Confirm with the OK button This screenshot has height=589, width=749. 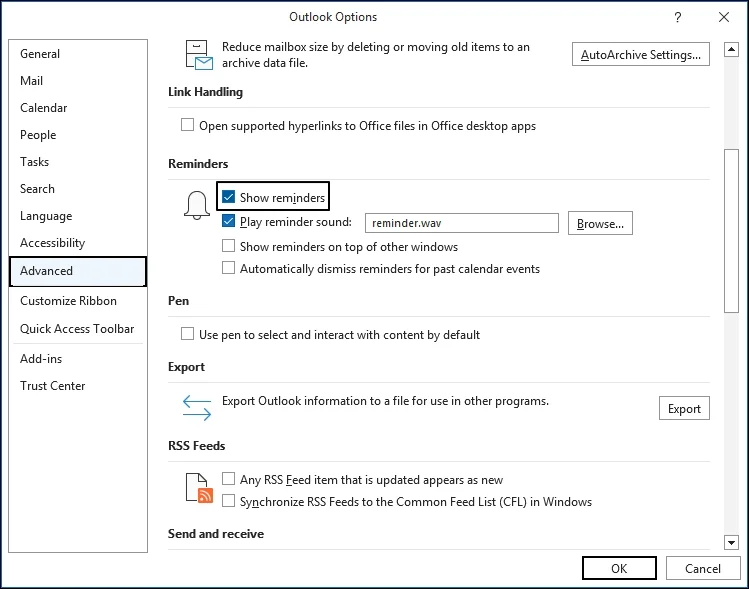coord(619,568)
